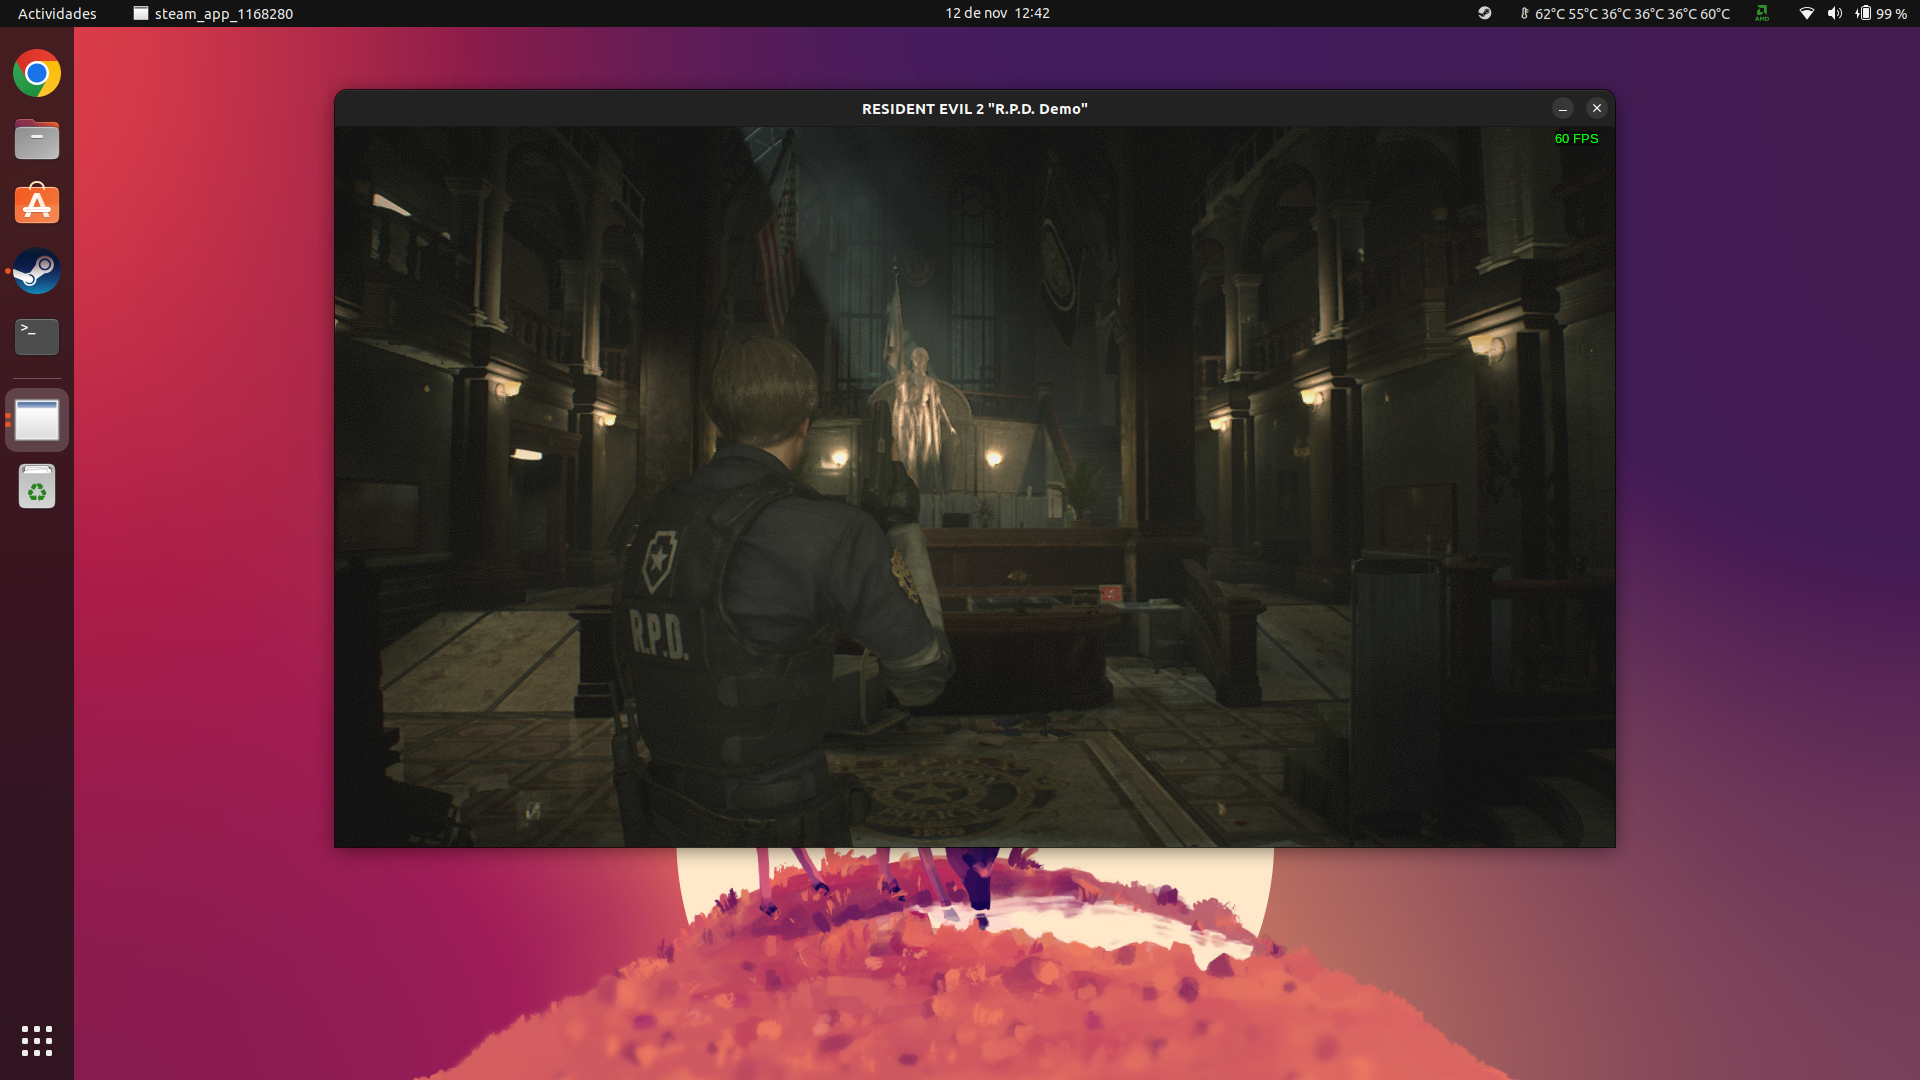Open steam_app_1168280 app menu
Viewport: 1920px width, 1080px height.
pos(213,13)
